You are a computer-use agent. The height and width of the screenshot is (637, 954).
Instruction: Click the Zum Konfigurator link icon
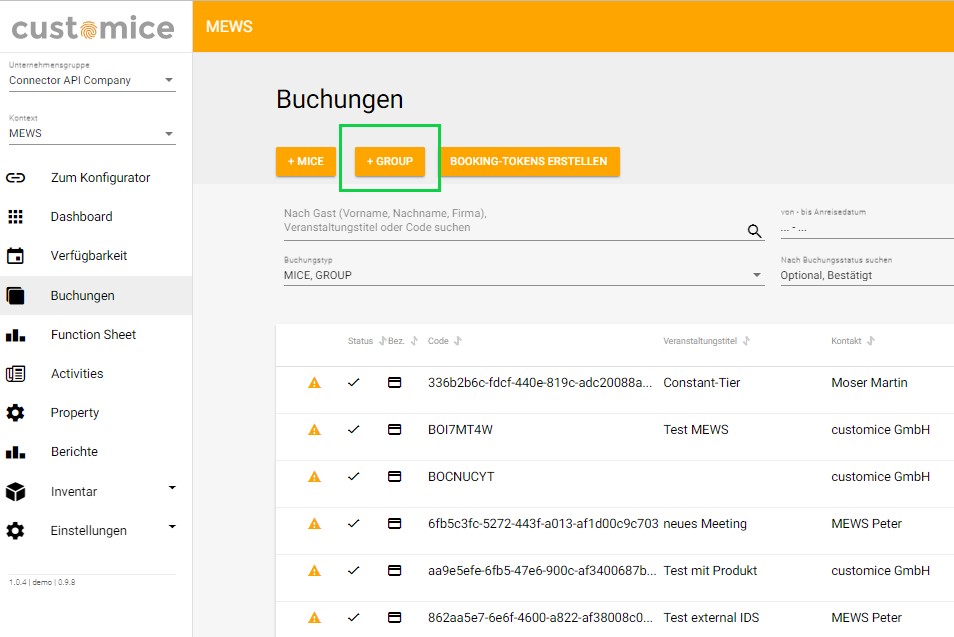coord(15,178)
